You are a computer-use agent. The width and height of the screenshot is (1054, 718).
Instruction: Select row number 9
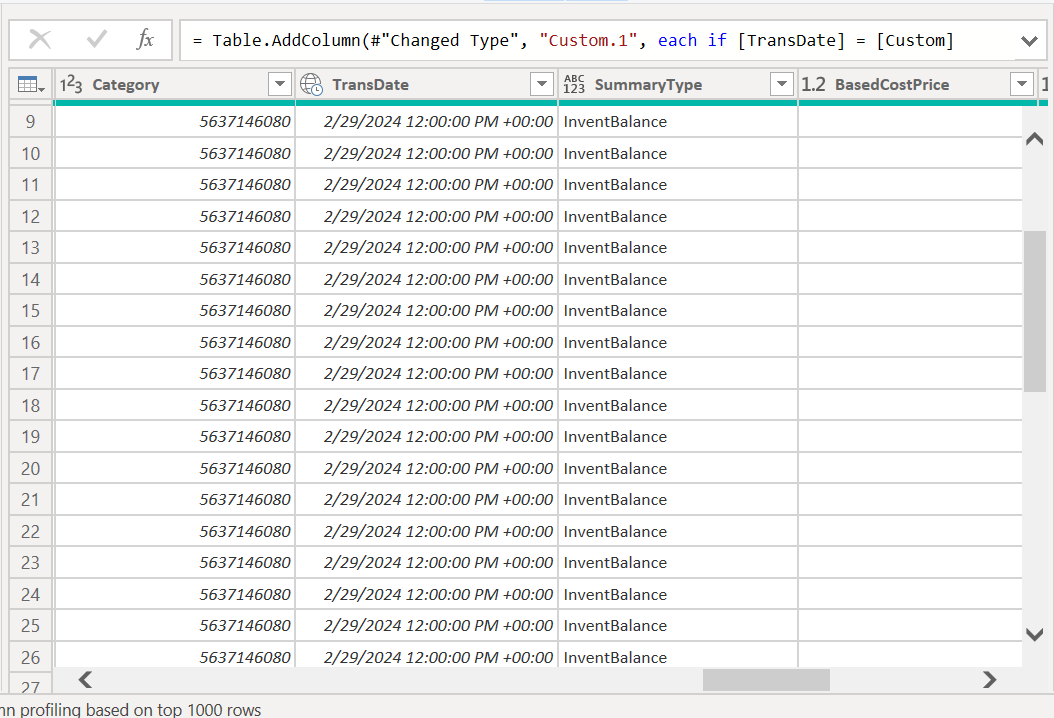point(31,122)
